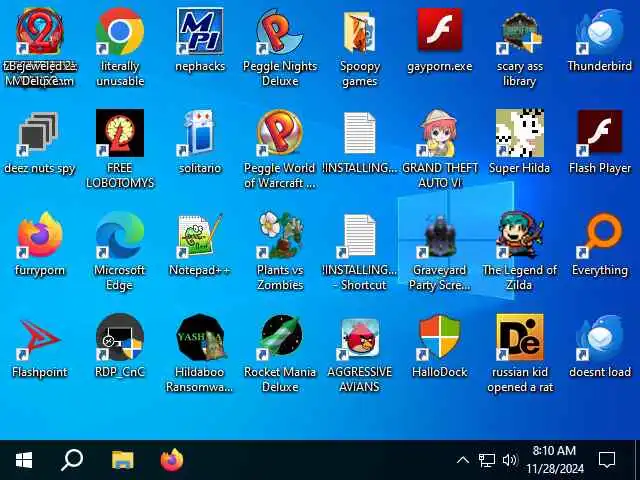Screen dimensions: 640x480
Task: Open the network status tray icon
Action: click(487, 460)
